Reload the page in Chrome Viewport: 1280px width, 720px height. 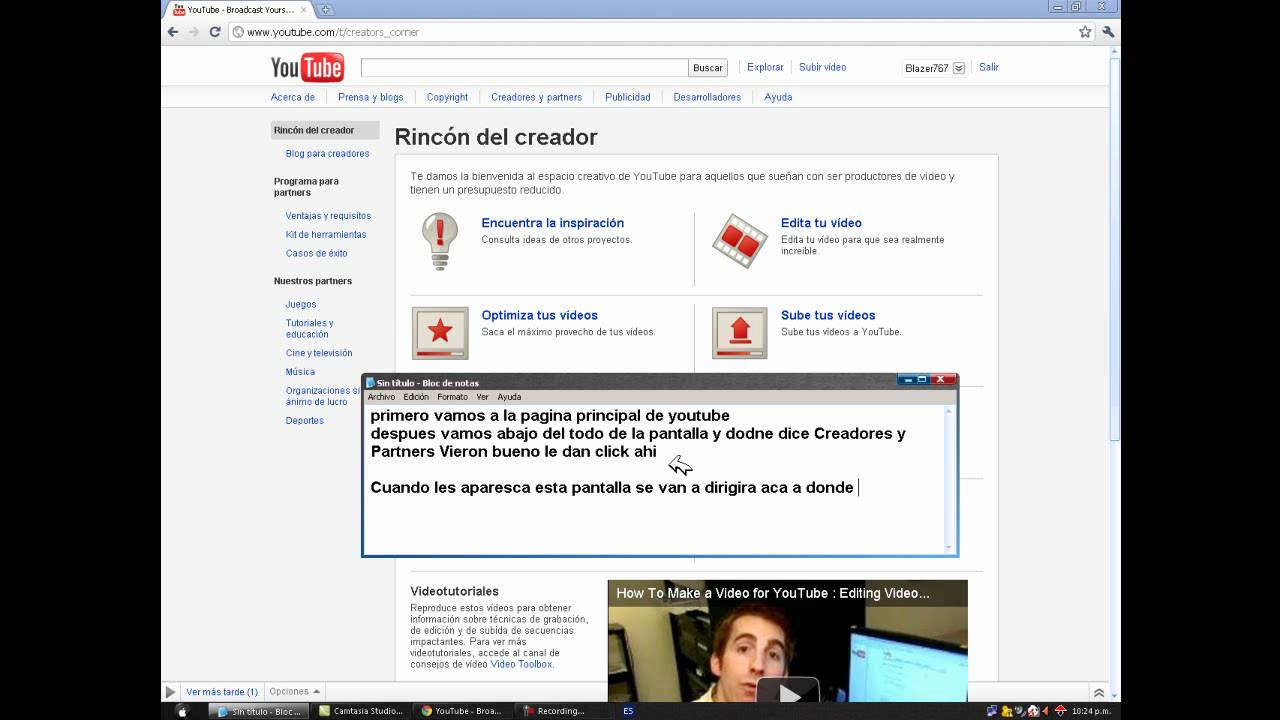214,32
